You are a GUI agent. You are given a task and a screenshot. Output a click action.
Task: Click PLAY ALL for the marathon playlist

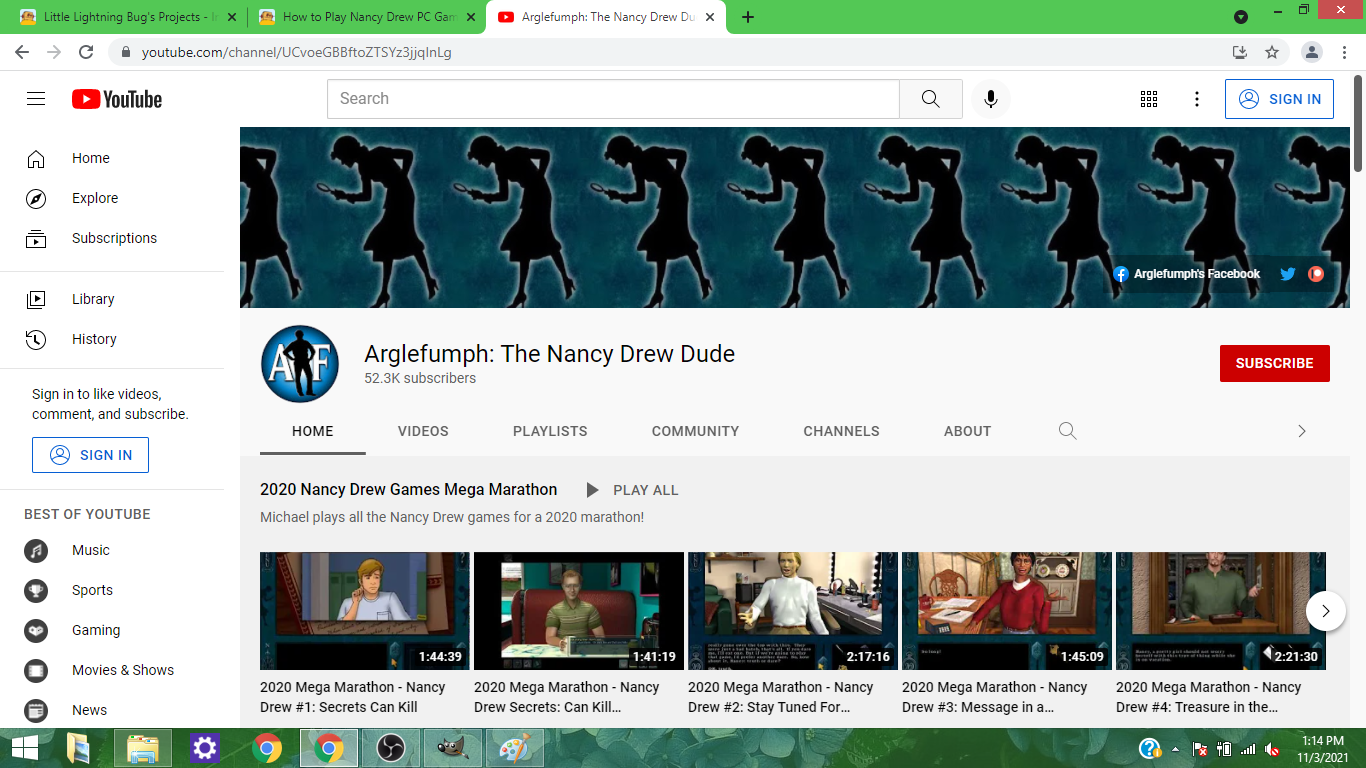point(632,490)
